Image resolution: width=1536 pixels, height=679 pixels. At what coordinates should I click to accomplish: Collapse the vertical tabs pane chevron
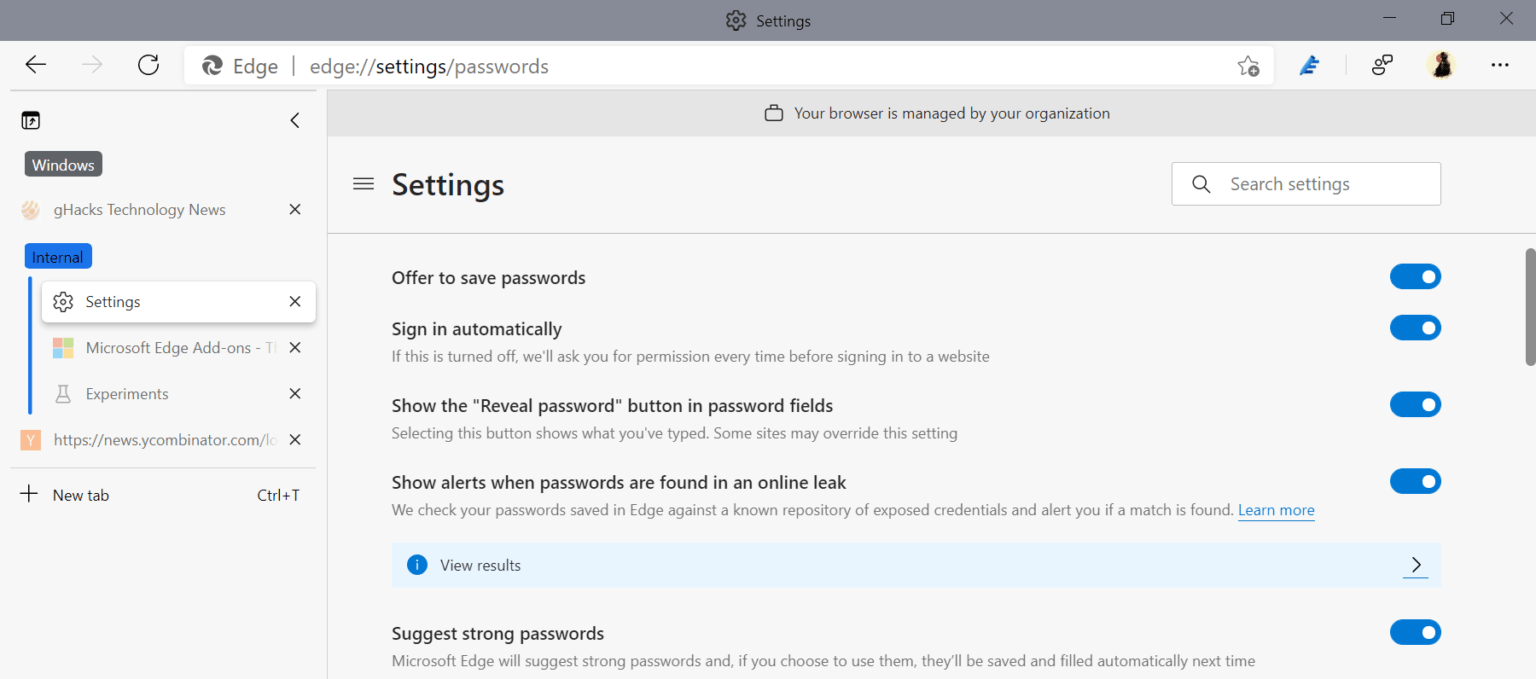[x=294, y=120]
